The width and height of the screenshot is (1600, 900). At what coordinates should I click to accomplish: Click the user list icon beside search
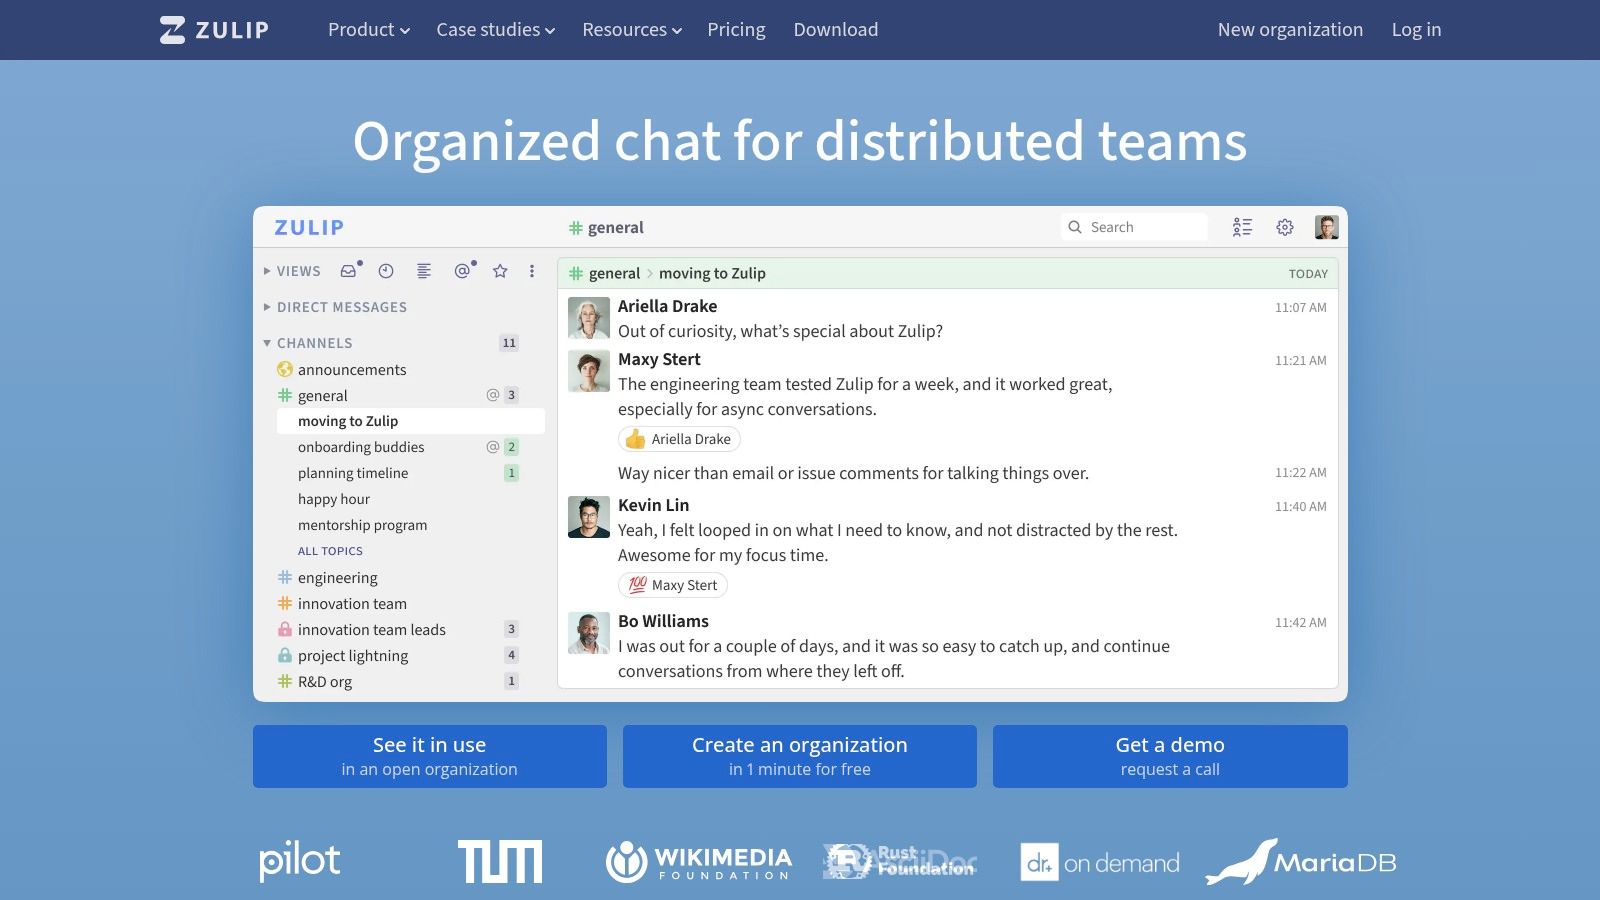coord(1242,227)
